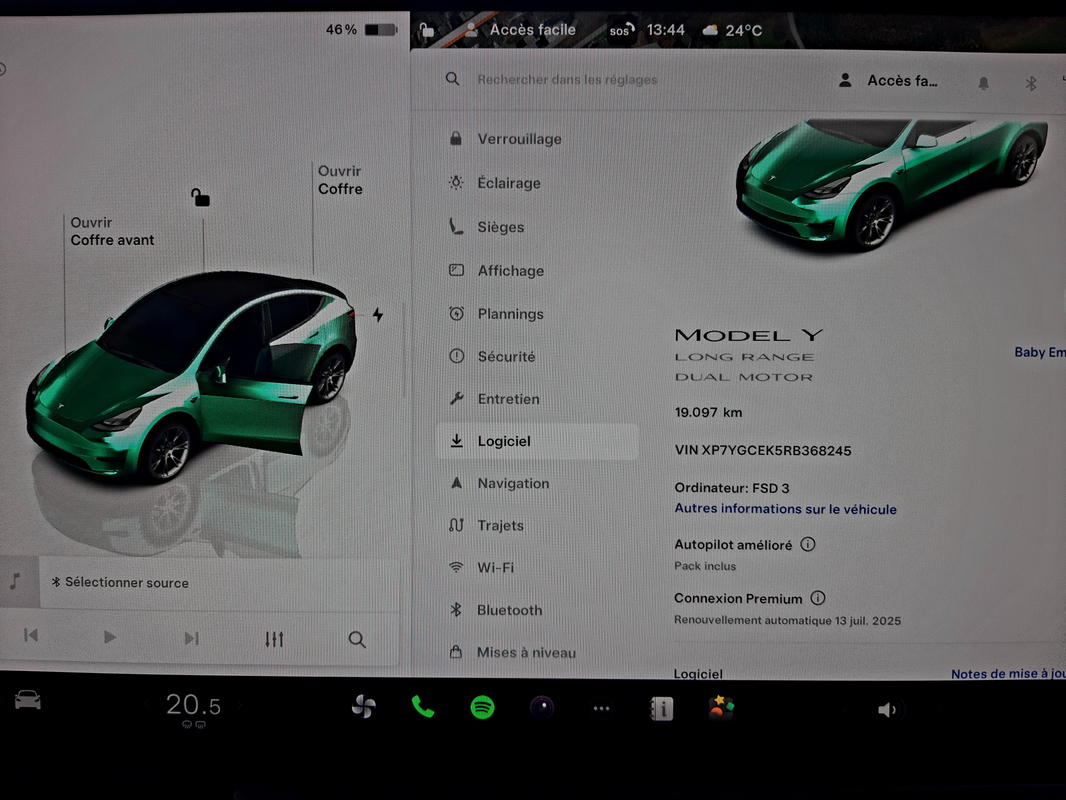1066x800 pixels.
Task: Open the dashcam camera app
Action: tap(542, 708)
